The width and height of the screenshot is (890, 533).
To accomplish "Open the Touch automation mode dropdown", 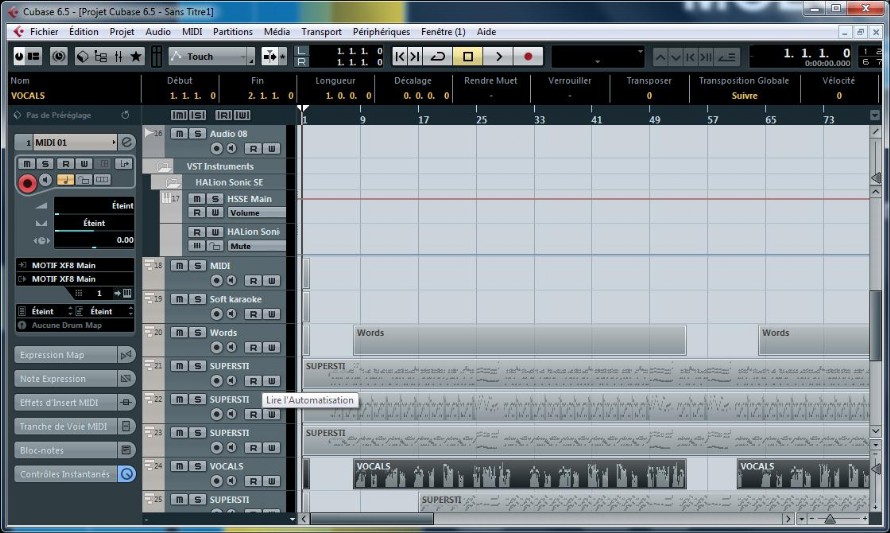I will click(212, 56).
